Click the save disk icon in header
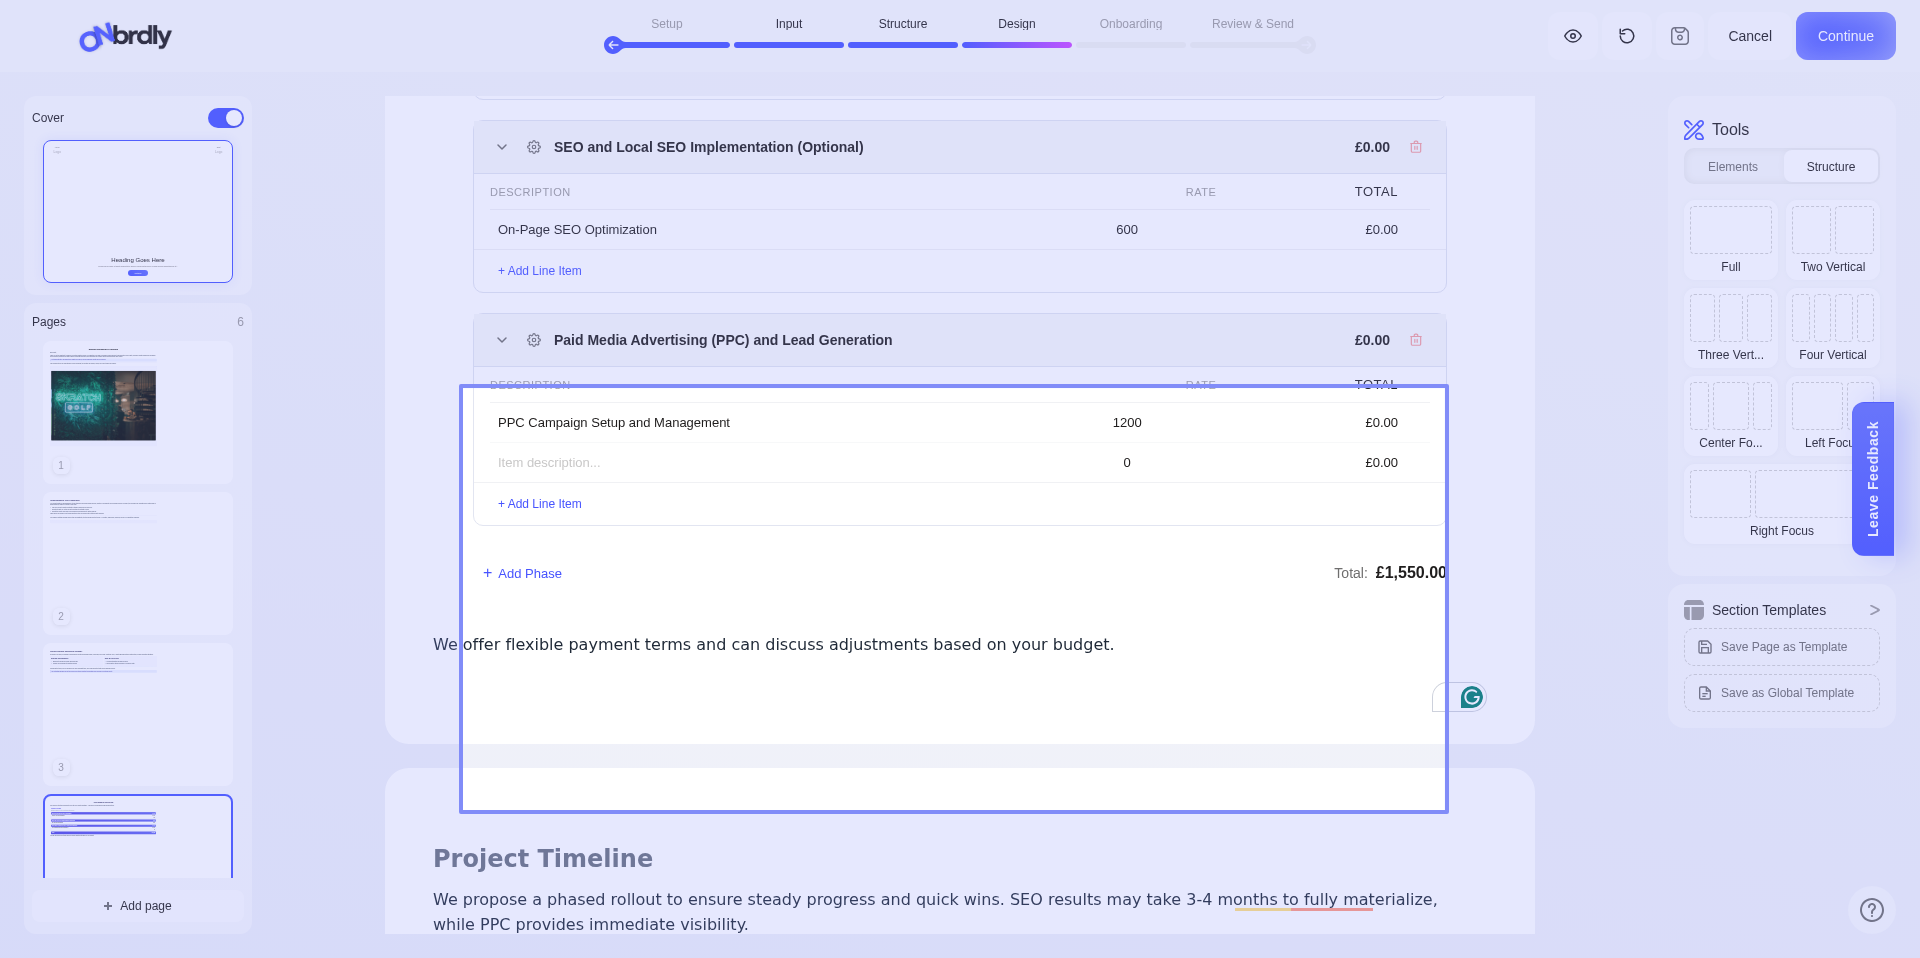This screenshot has width=1920, height=958. tap(1680, 36)
